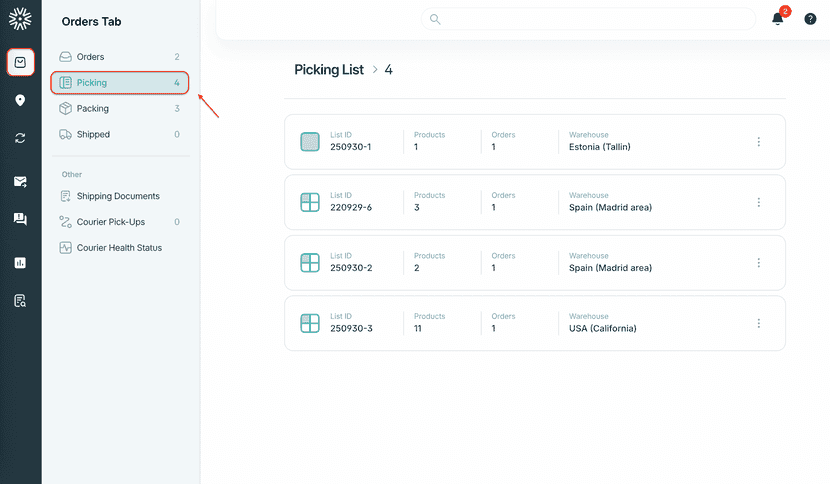The width and height of the screenshot is (830, 484).
Task: Click the app logo in the sidebar
Action: click(20, 19)
